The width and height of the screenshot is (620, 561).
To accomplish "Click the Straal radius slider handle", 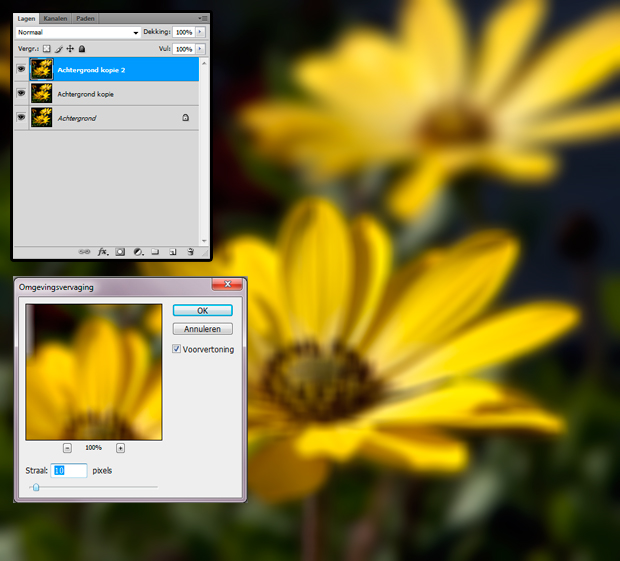I will click(36, 487).
